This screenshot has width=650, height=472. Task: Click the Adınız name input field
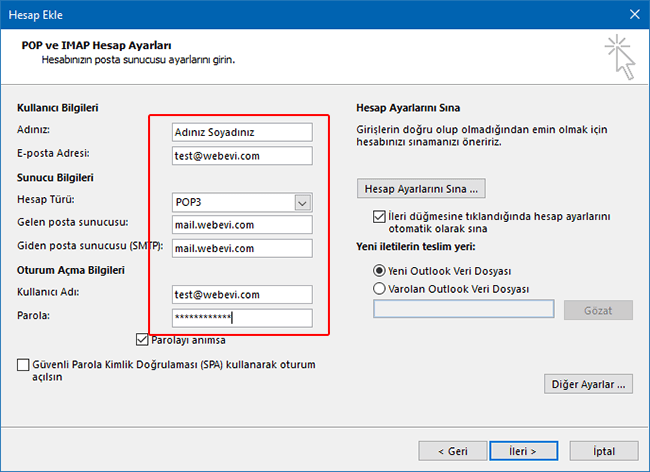(242, 132)
